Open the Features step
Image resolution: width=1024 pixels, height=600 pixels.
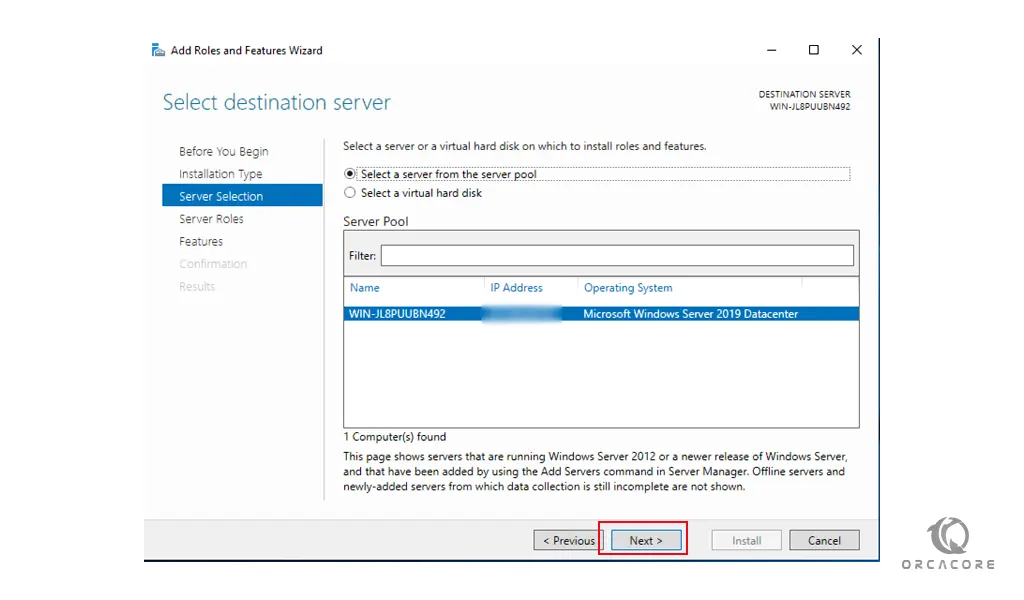pos(200,242)
